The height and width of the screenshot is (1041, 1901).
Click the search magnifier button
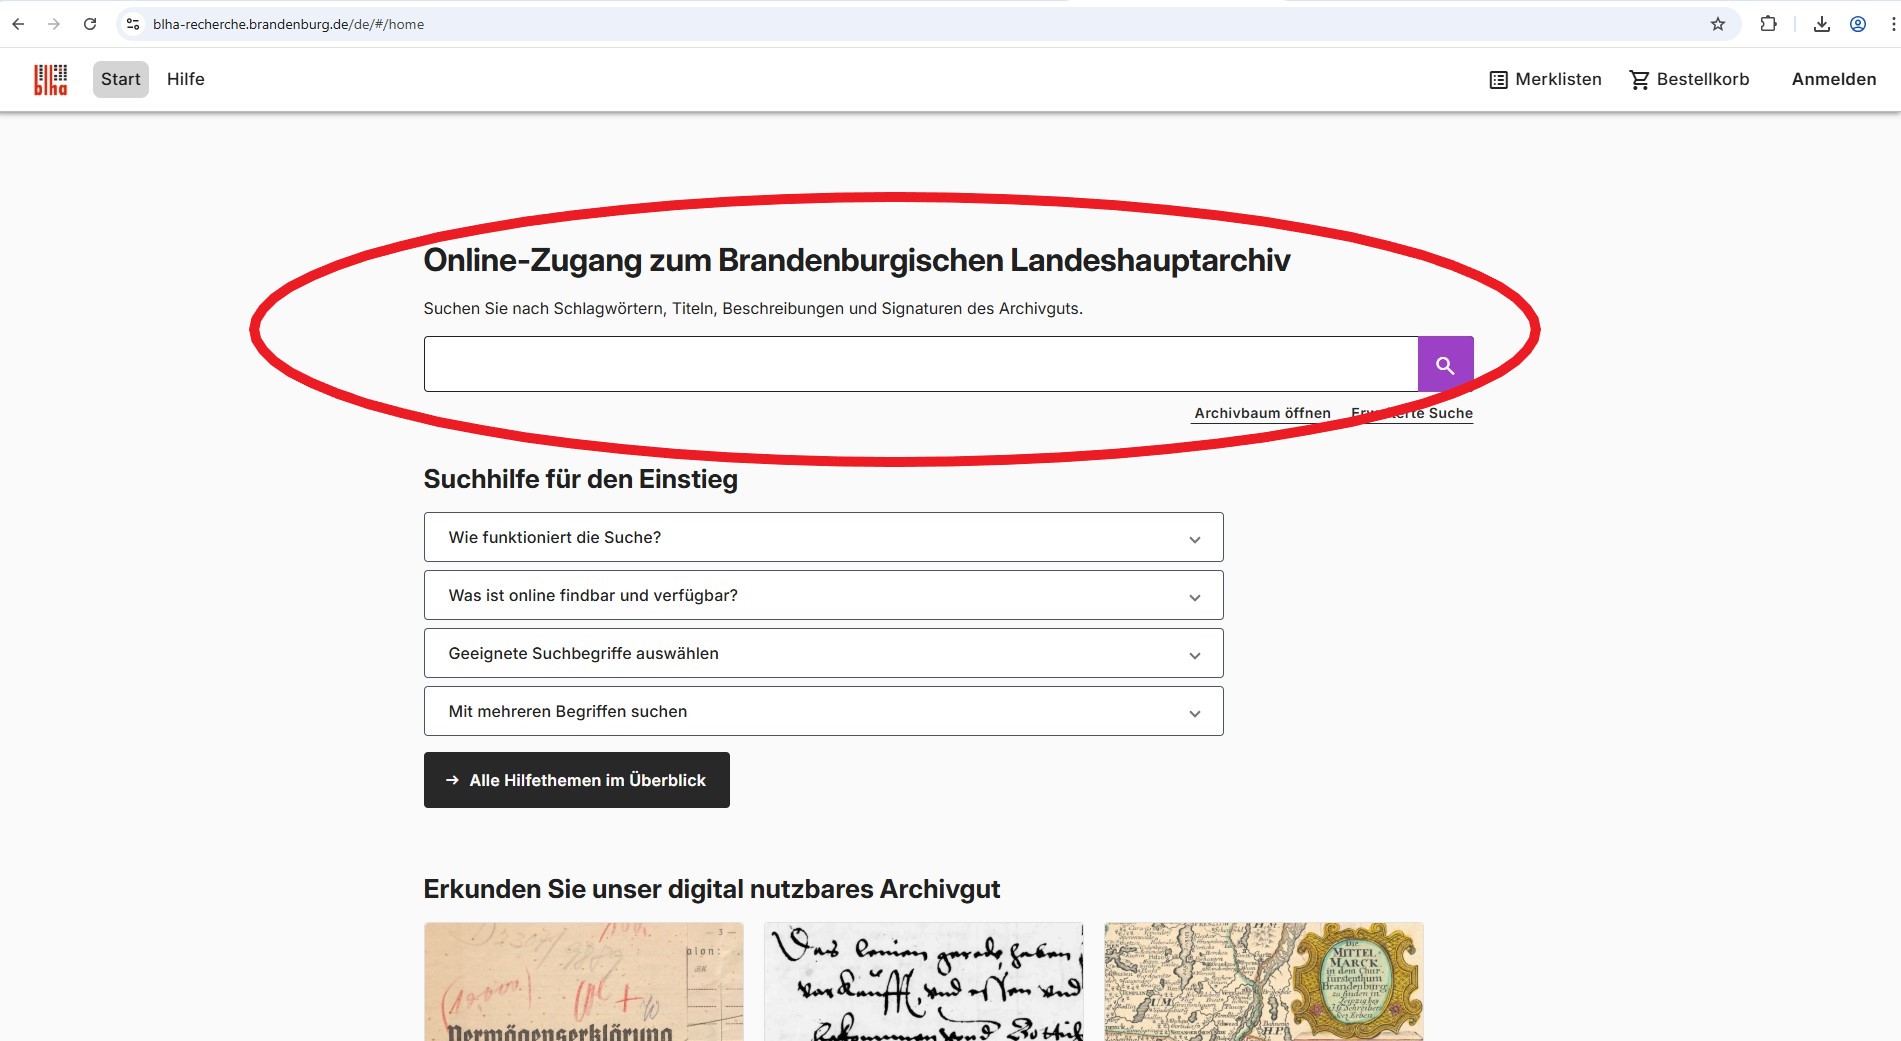[x=1445, y=363]
